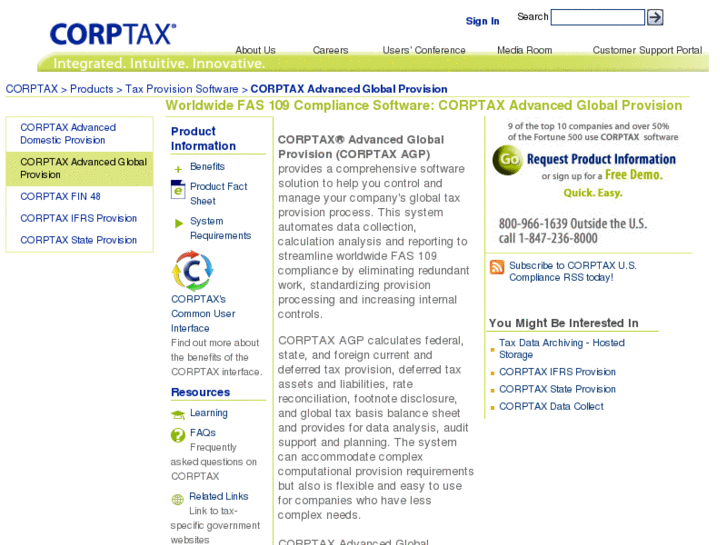Viewport: 727px width, 545px height.
Task: Open the Benefits link
Action: pos(207,166)
